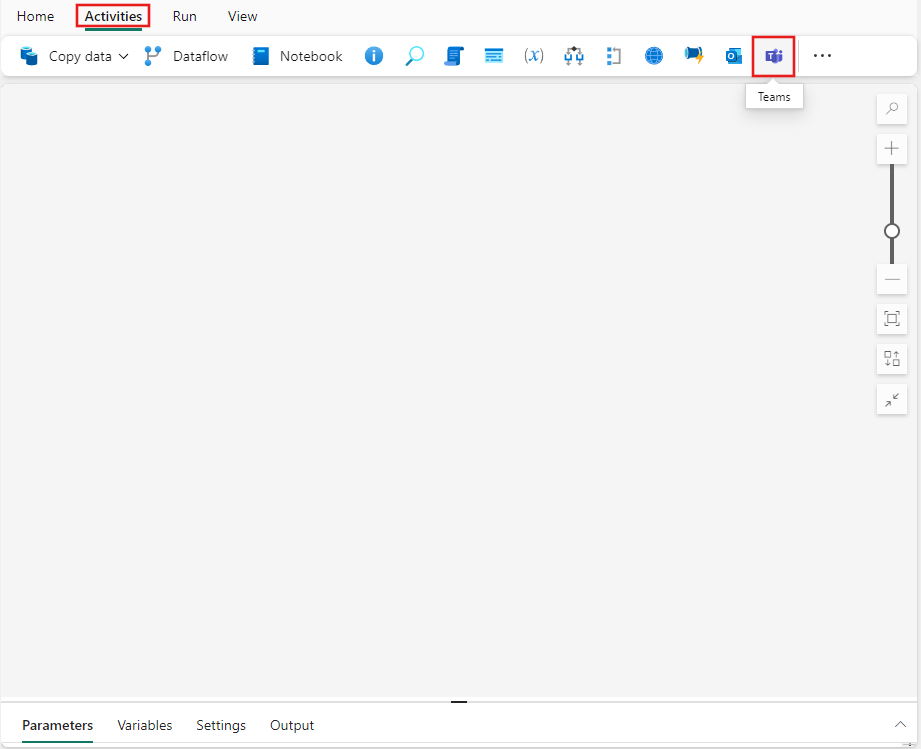
Task: Click the zoom slider handle
Action: pyautogui.click(x=892, y=231)
